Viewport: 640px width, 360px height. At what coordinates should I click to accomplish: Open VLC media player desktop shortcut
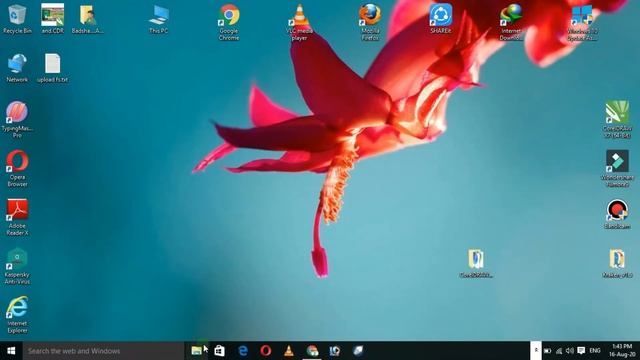tap(300, 22)
